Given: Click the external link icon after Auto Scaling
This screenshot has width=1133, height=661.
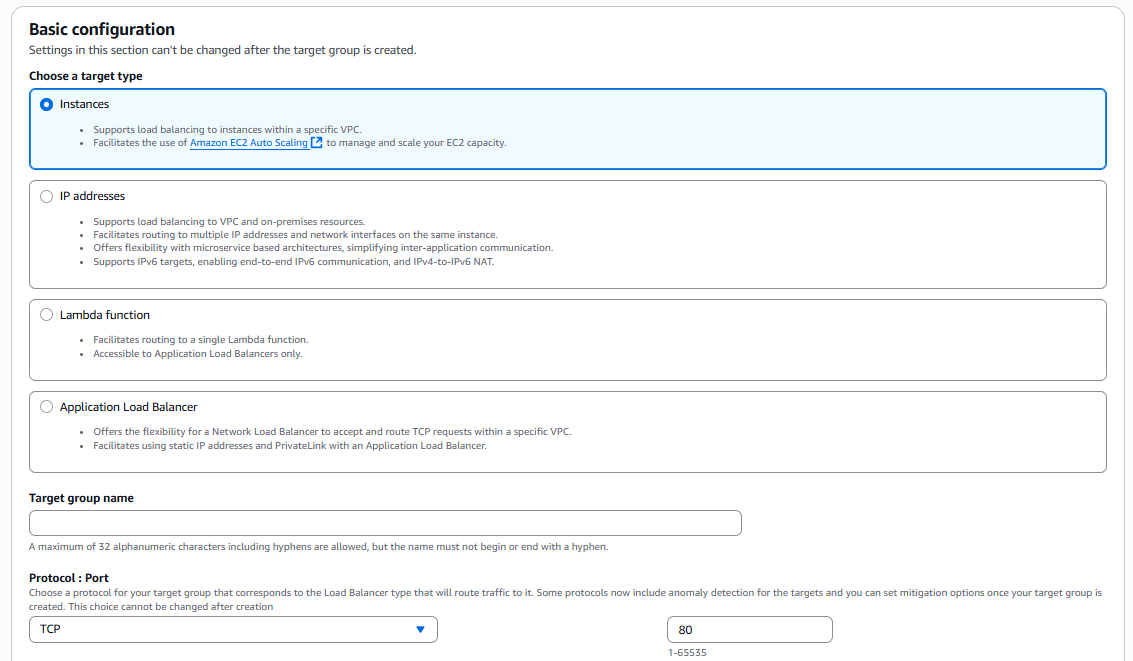Looking at the screenshot, I should (x=317, y=143).
